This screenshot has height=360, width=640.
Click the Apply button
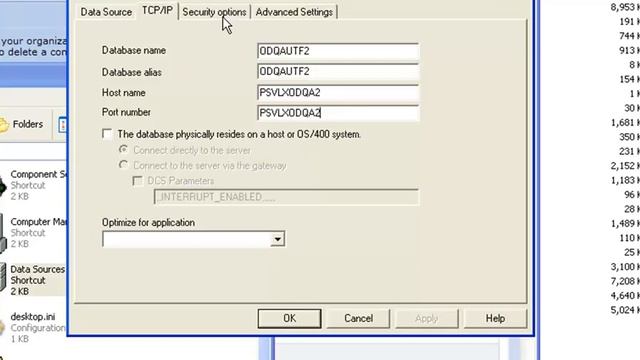pyautogui.click(x=427, y=318)
